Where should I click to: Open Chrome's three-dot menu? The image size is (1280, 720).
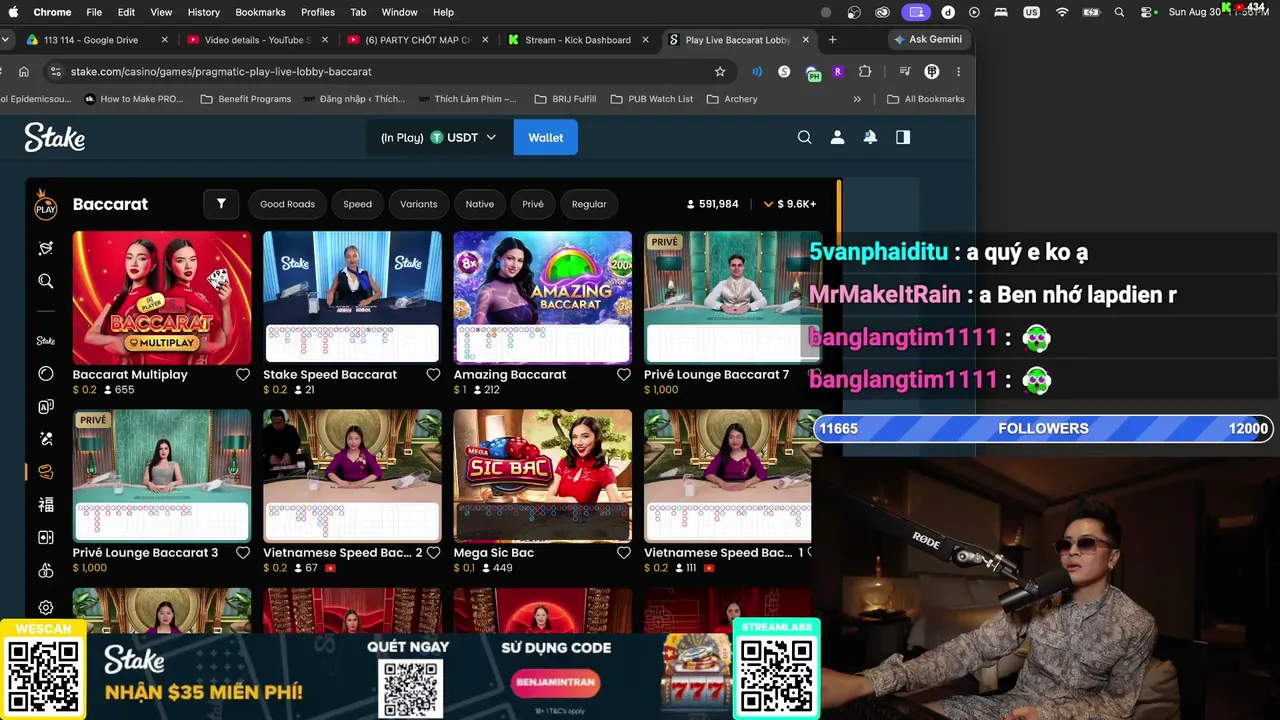[x=958, y=72]
